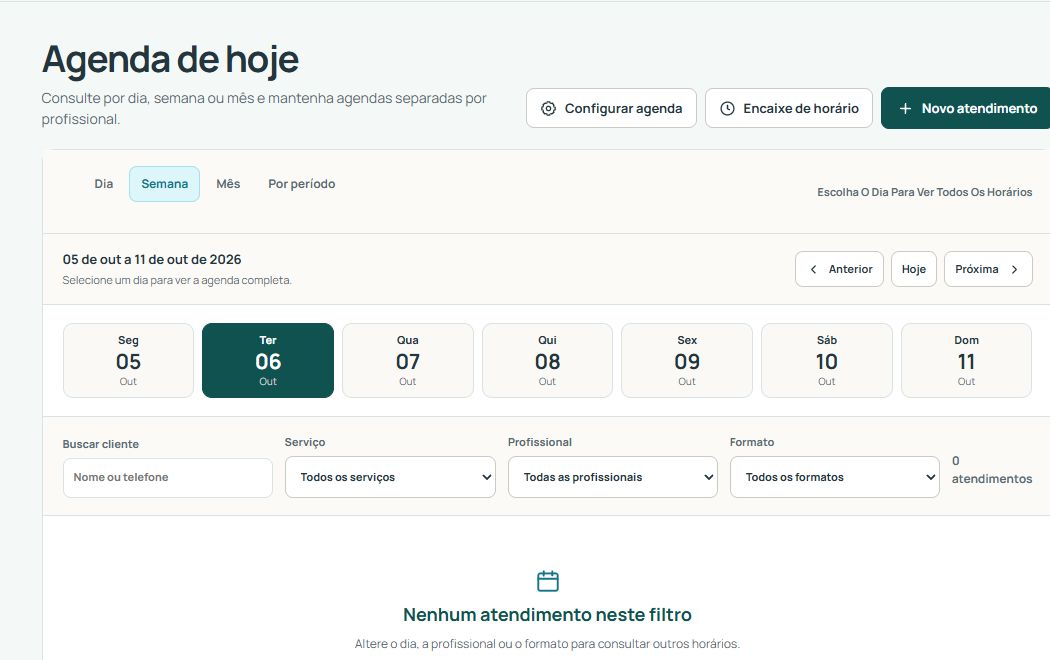The width and height of the screenshot is (1050, 660).
Task: Go to the Anterior week
Action: click(840, 269)
